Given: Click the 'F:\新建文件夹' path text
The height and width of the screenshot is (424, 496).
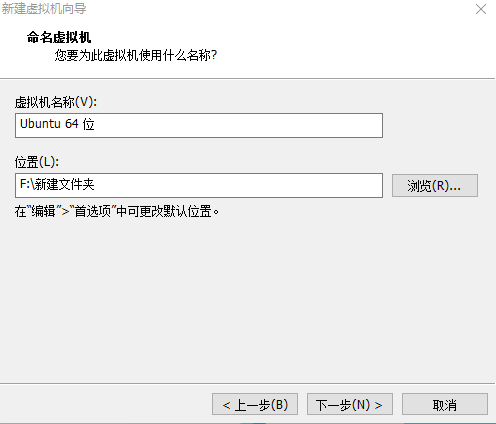Looking at the screenshot, I should [x=57, y=184].
